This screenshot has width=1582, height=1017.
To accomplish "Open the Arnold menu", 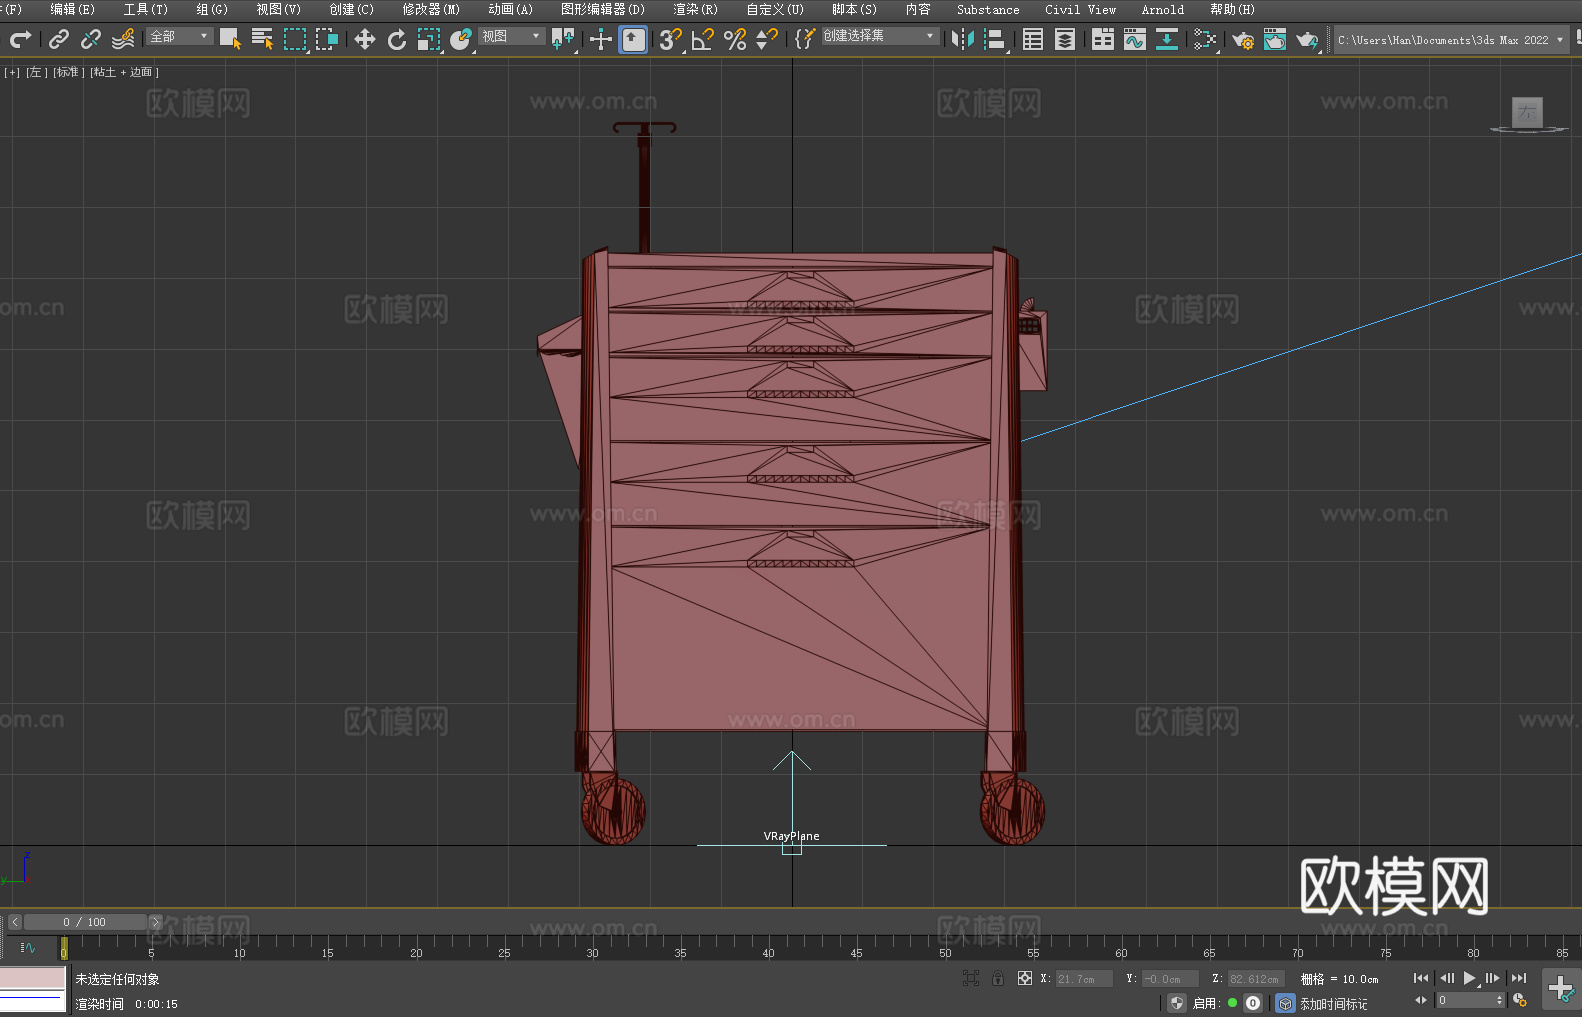I will [1162, 9].
